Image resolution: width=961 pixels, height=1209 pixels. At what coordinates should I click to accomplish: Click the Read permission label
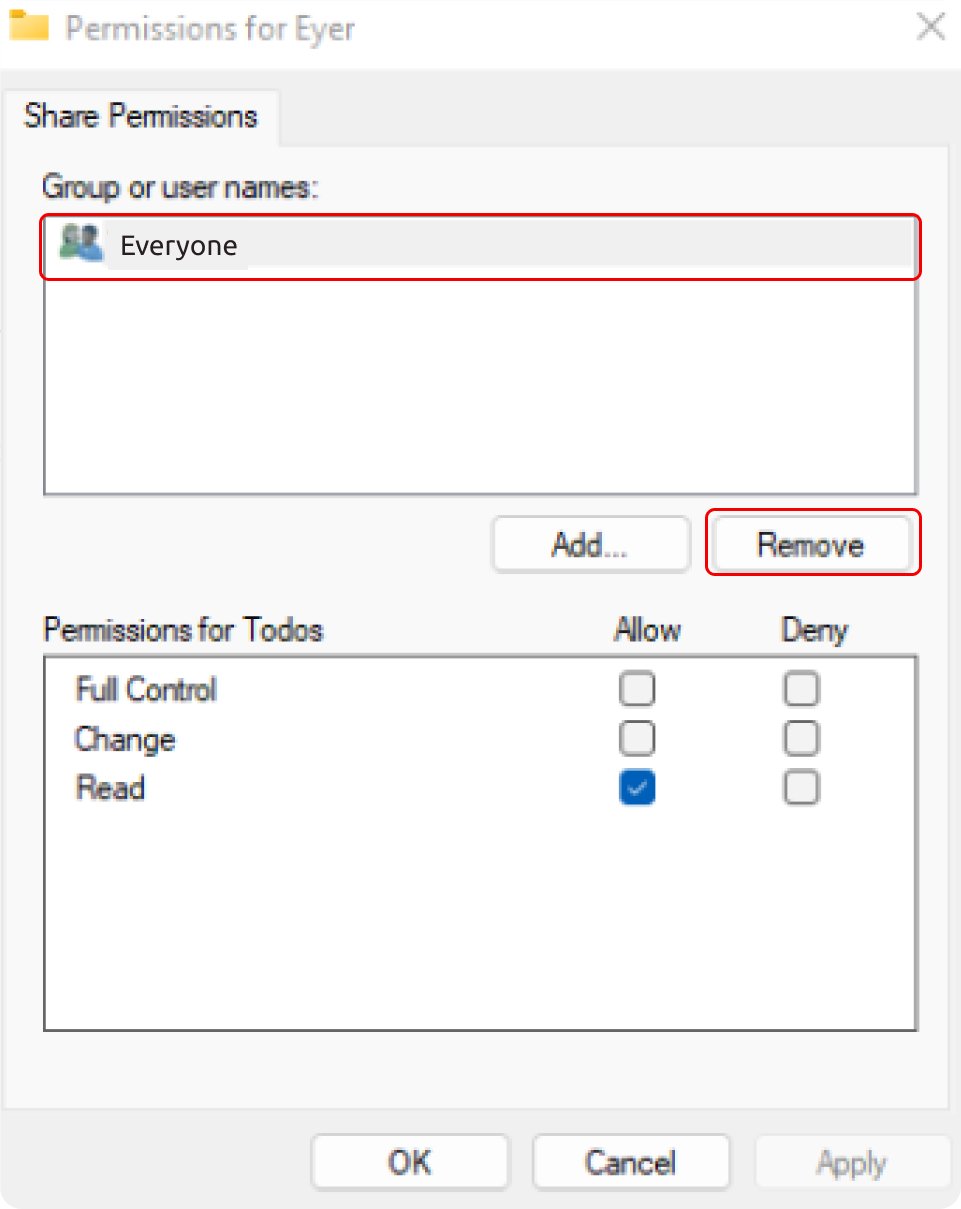point(111,788)
